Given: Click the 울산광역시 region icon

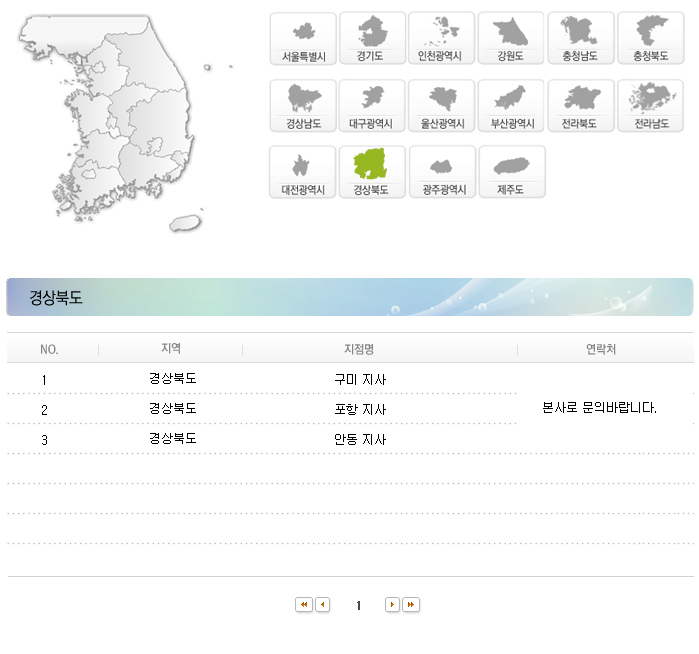Looking at the screenshot, I should [442, 106].
